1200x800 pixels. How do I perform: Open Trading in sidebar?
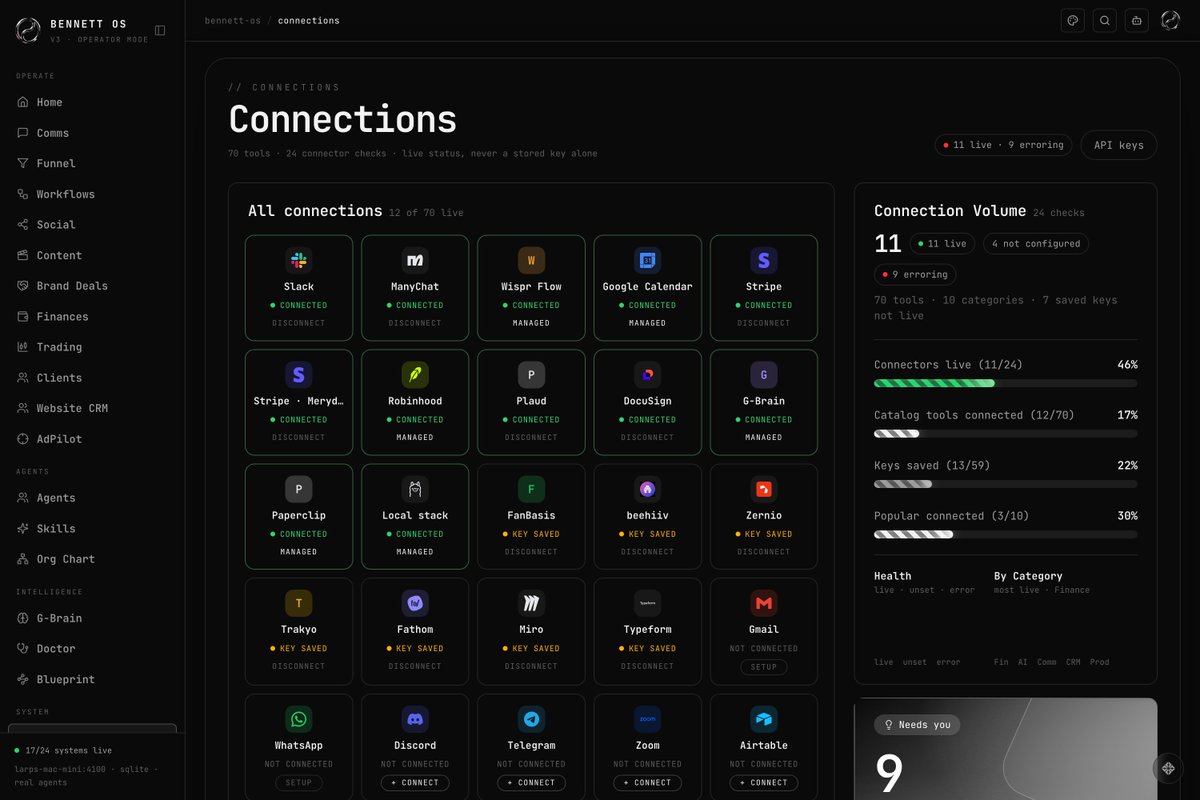[x=92, y=347]
